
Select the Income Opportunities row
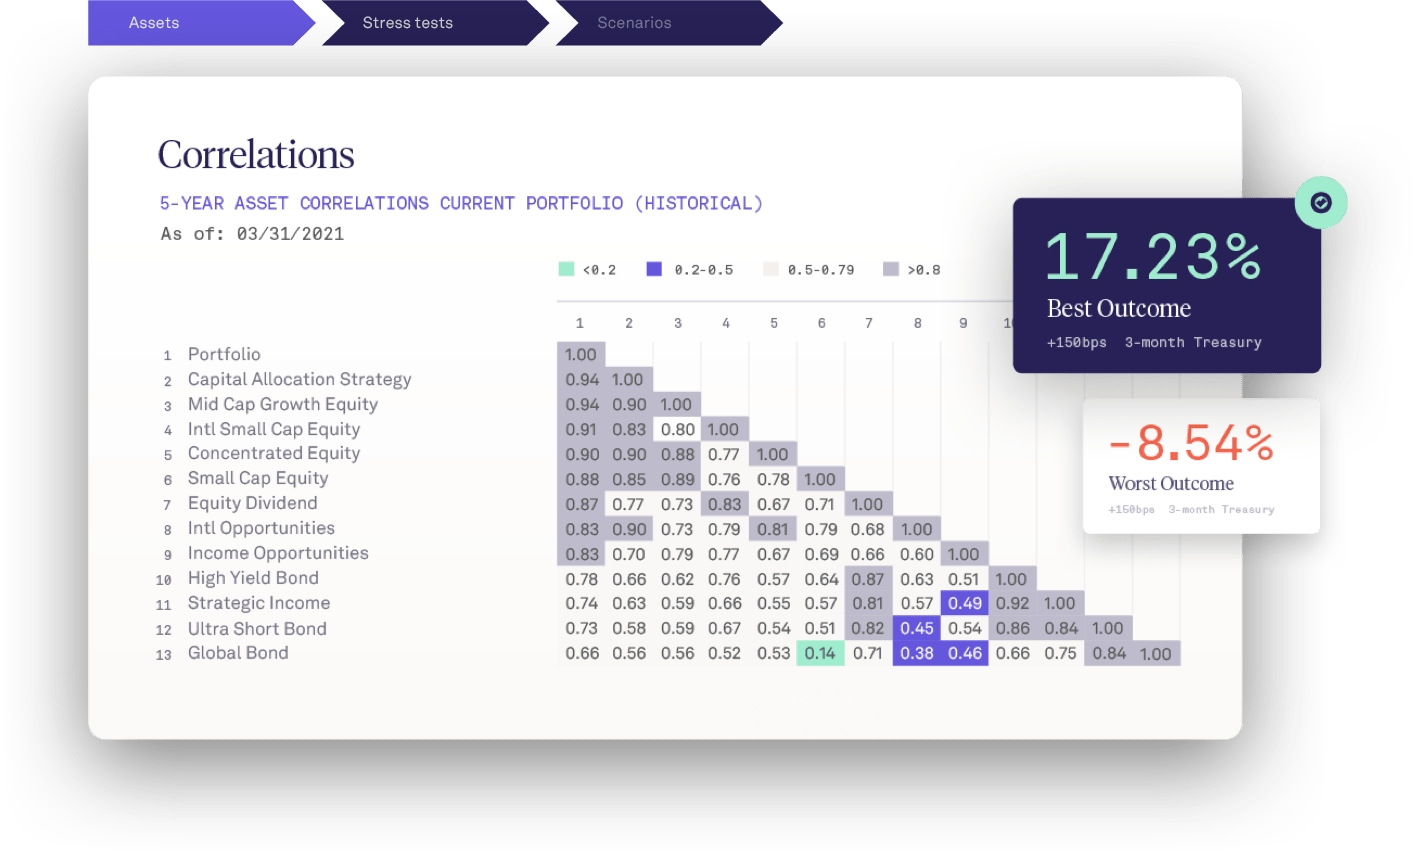(x=278, y=553)
